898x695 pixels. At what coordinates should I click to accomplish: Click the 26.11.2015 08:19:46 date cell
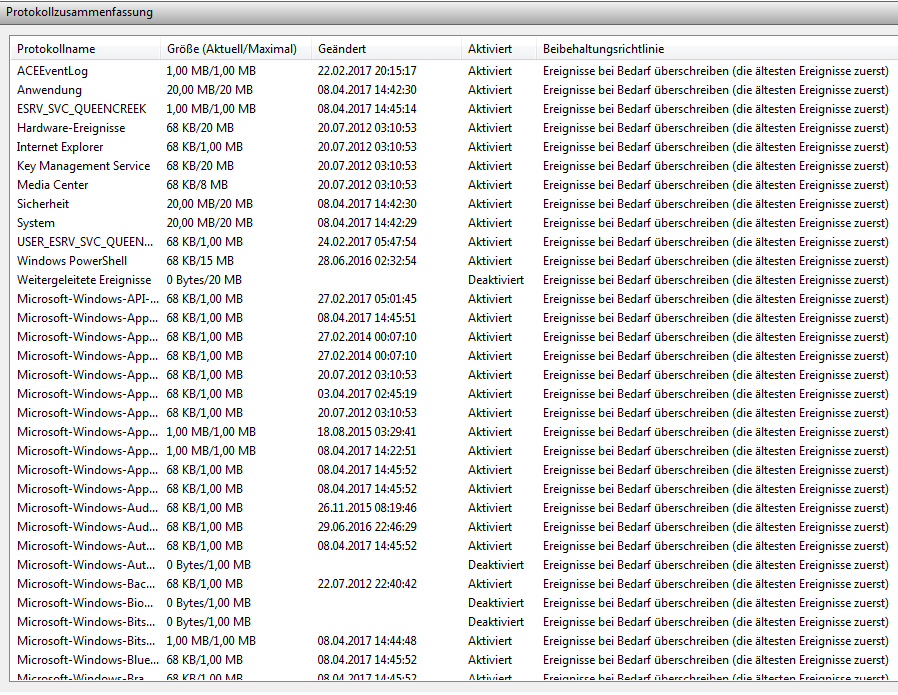point(367,508)
